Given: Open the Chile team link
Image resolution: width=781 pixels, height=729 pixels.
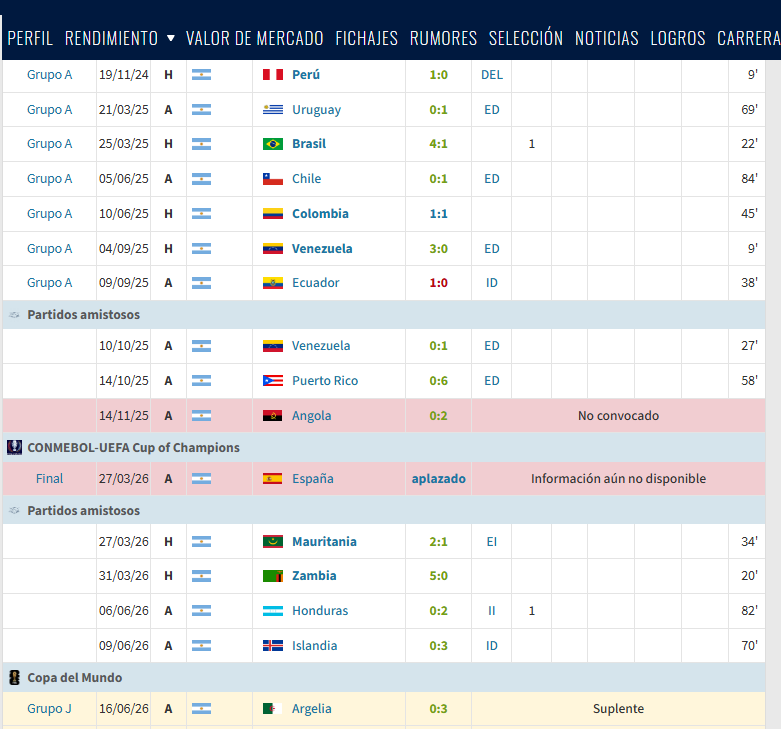Looking at the screenshot, I should (x=306, y=179).
